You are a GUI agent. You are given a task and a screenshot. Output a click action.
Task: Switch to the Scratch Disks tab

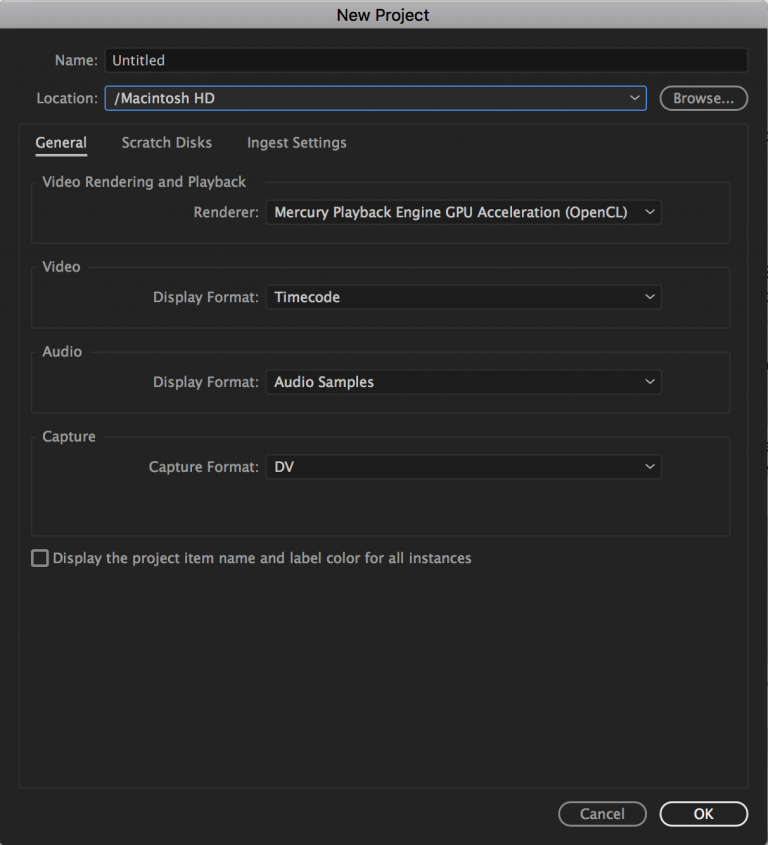pyautogui.click(x=166, y=143)
